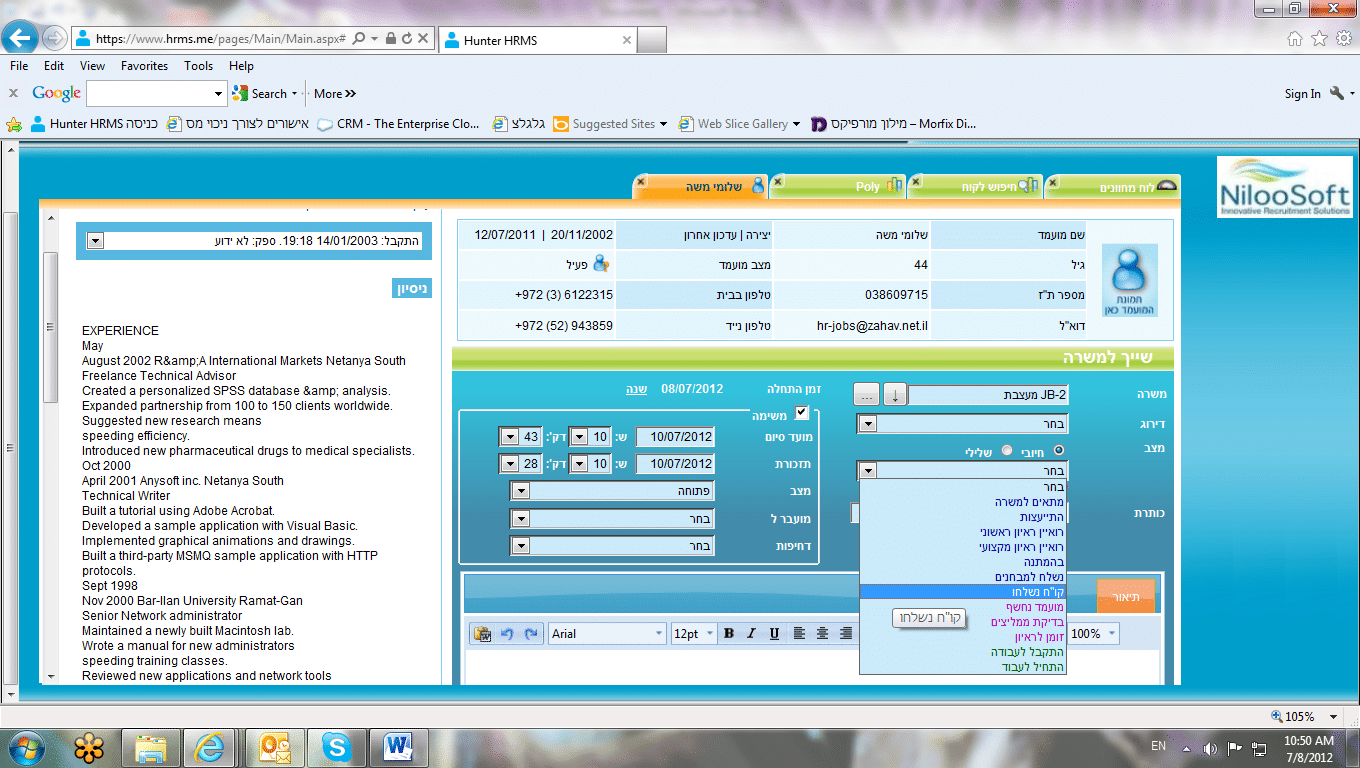The height and width of the screenshot is (768, 1360).
Task: Open the Favorites star icon
Action: (1319, 38)
